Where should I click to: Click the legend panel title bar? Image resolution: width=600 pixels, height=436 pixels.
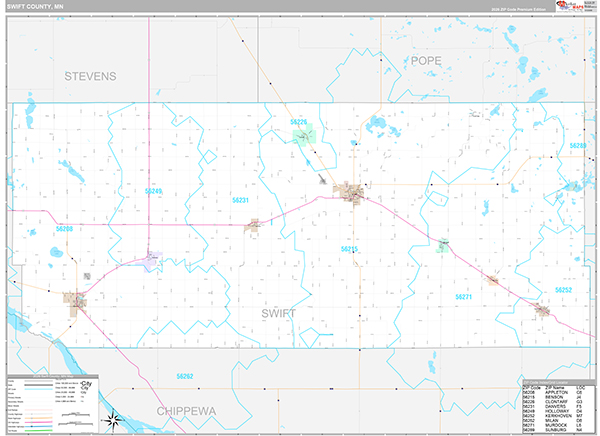53,377
